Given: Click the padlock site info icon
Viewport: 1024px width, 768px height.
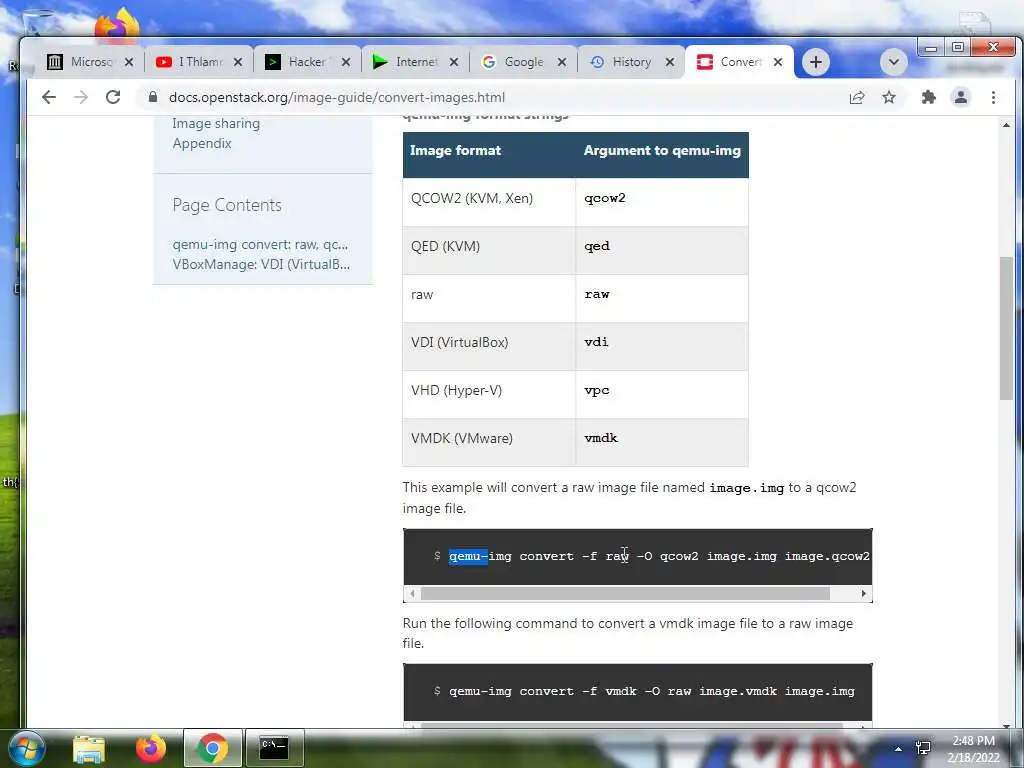Looking at the screenshot, I should point(153,97).
